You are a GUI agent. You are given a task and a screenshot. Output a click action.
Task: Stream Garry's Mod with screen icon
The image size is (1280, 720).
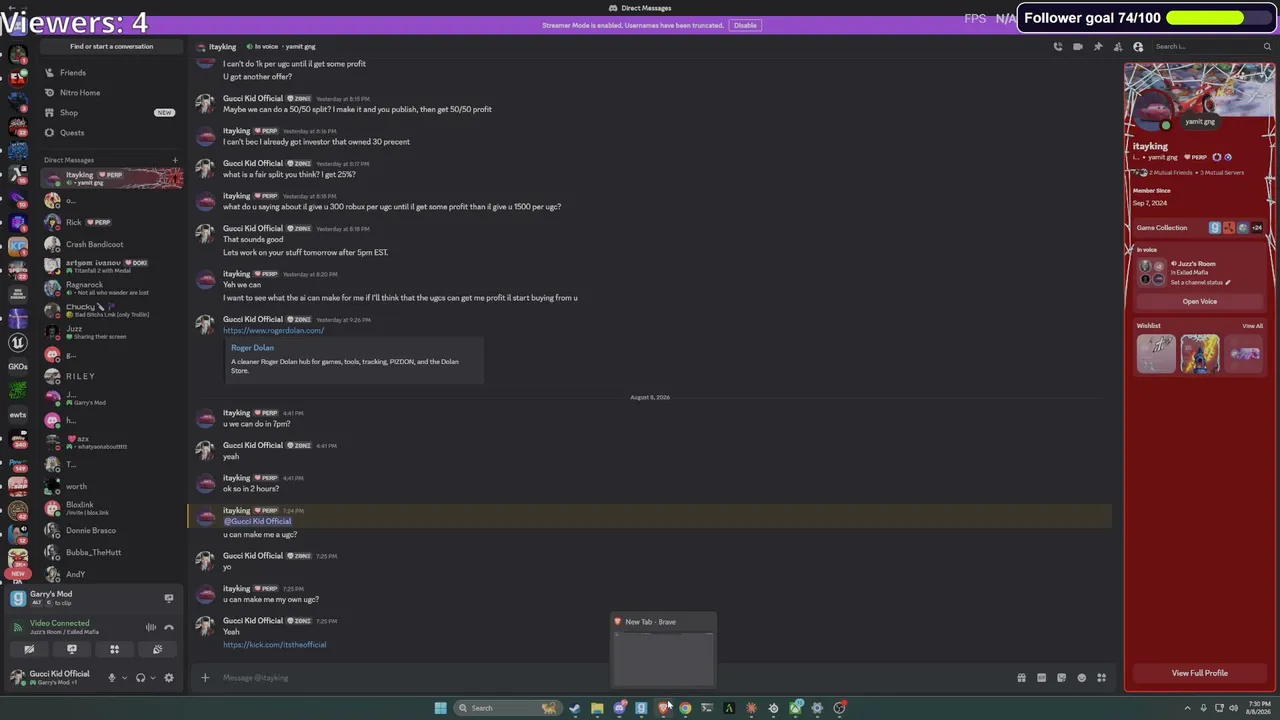tap(169, 598)
